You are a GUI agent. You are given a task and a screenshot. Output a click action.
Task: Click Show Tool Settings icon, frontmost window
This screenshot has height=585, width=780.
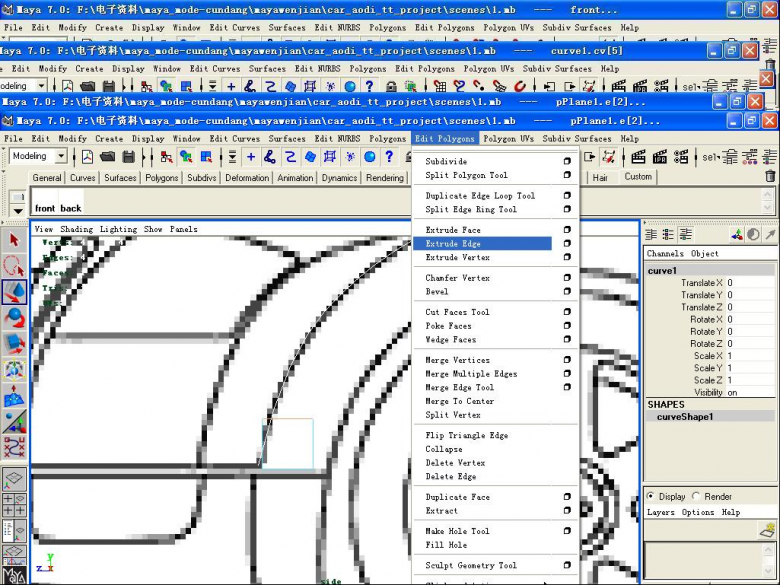click(750, 157)
